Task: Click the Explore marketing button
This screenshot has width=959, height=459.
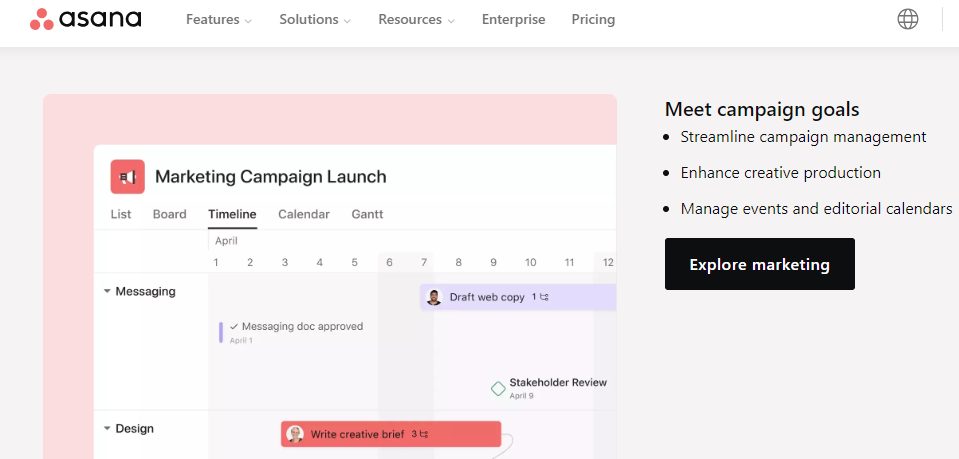Action: [x=760, y=264]
